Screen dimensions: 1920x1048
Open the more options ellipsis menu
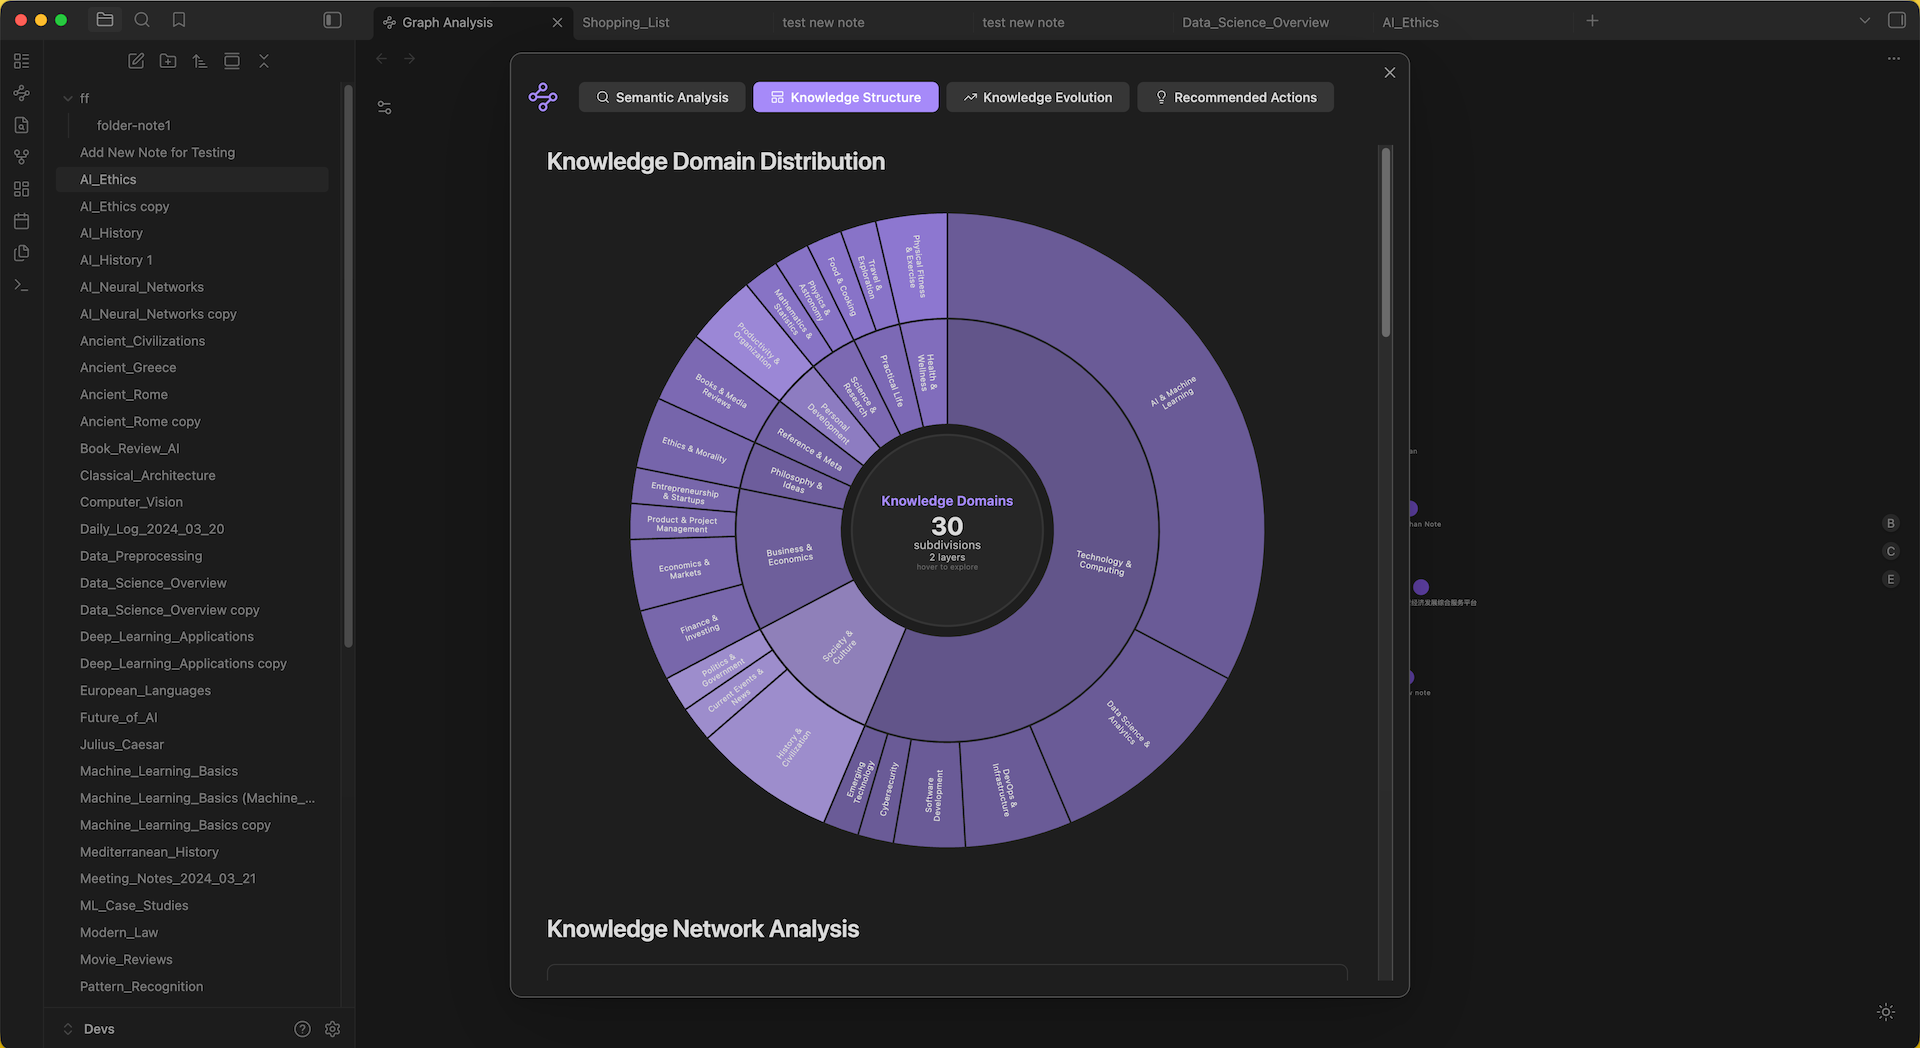(1893, 59)
